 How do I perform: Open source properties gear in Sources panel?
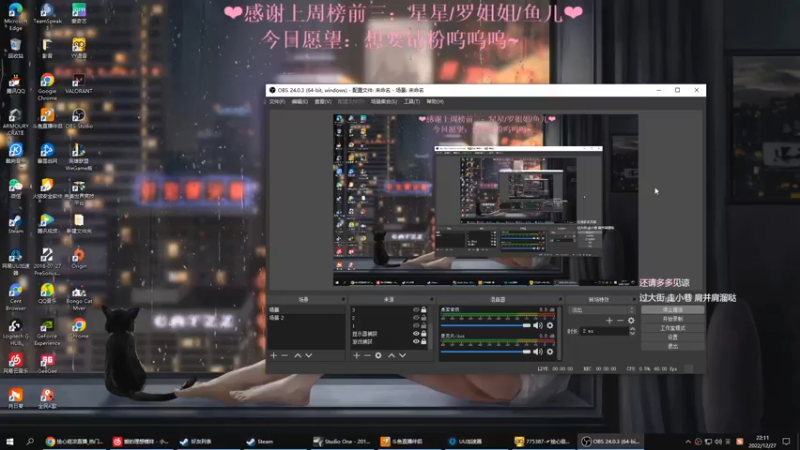point(378,355)
